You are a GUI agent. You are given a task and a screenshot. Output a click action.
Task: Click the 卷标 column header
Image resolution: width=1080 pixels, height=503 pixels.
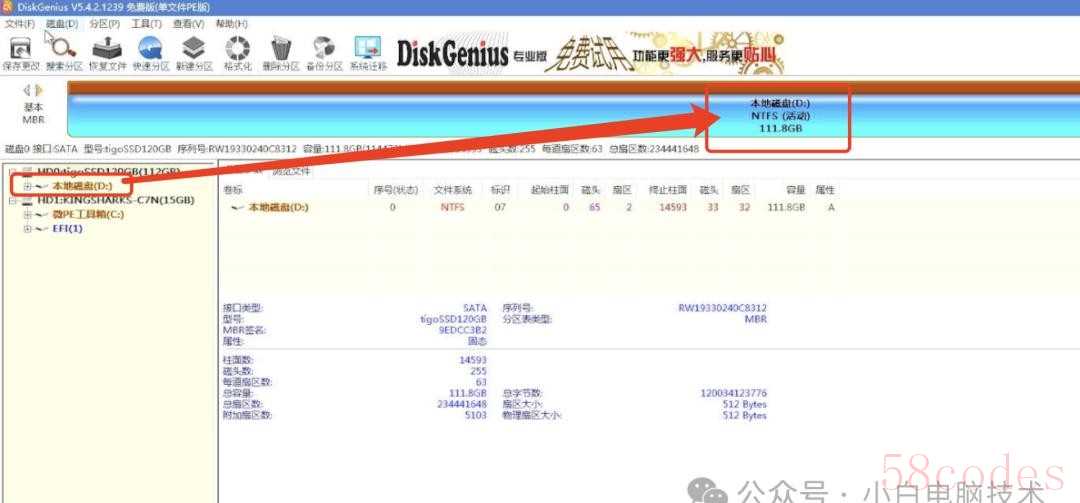pos(233,189)
